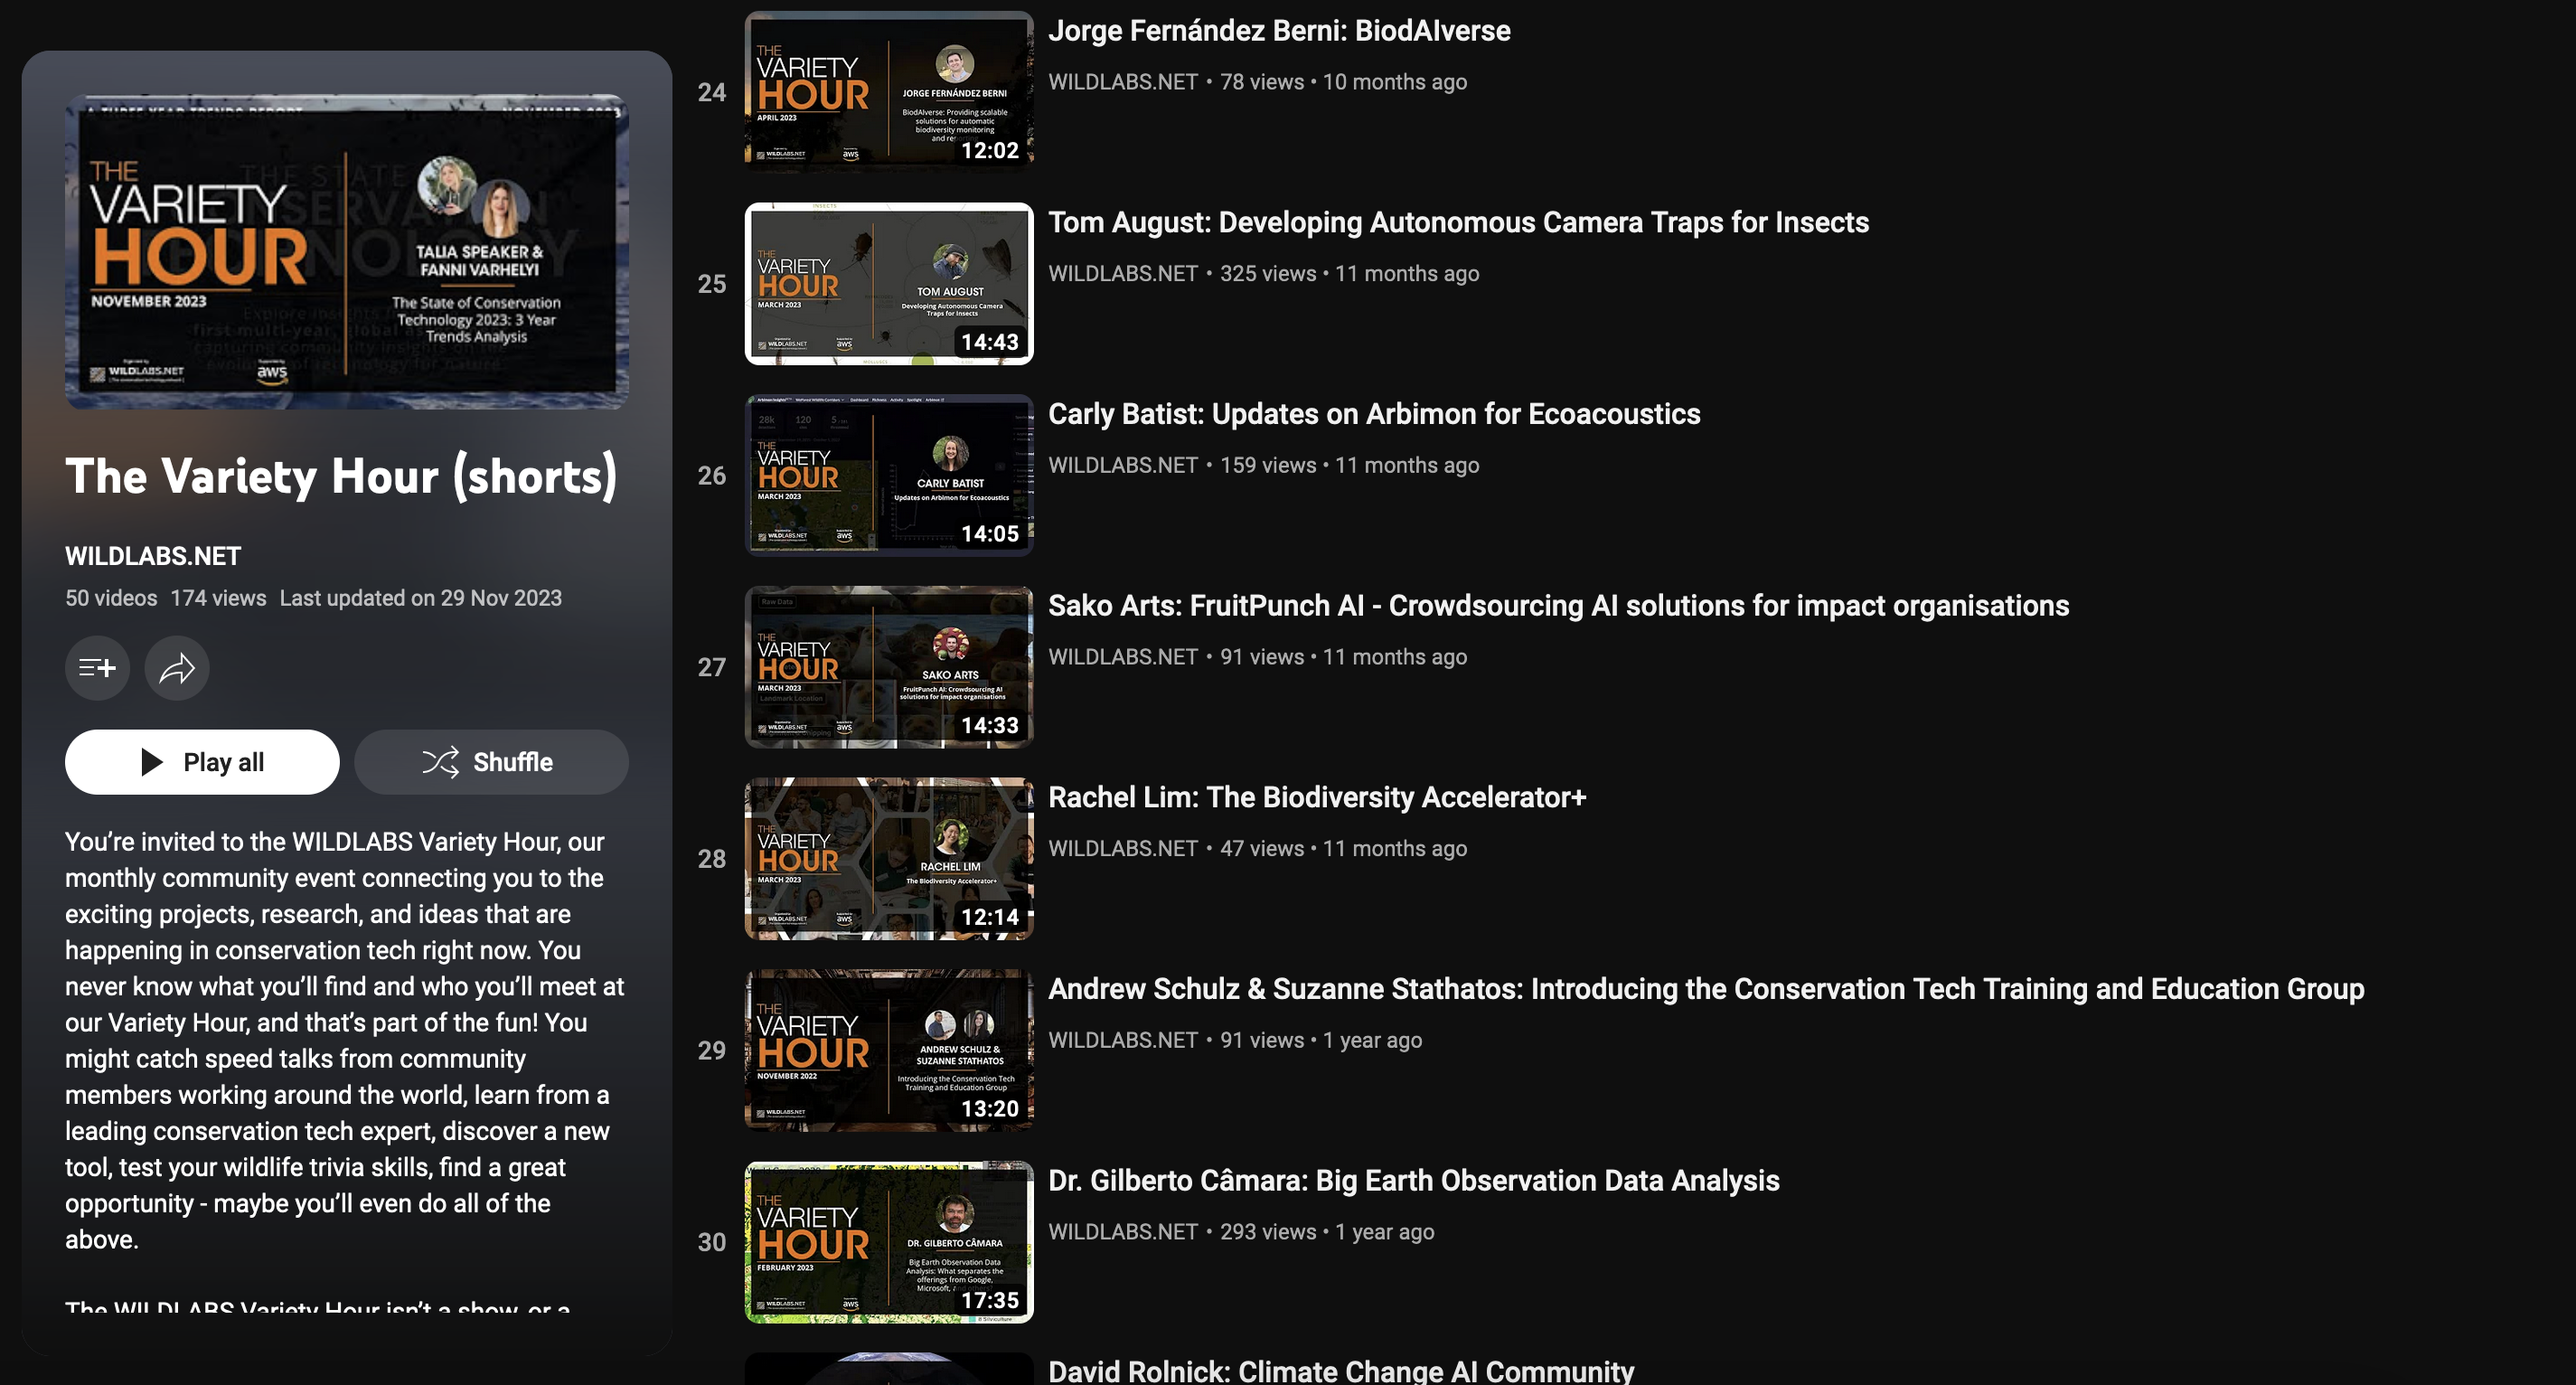The image size is (2576, 1385).
Task: Click WILDLABS.NET channel under Gilberto Câmara video
Action: tap(1123, 1232)
